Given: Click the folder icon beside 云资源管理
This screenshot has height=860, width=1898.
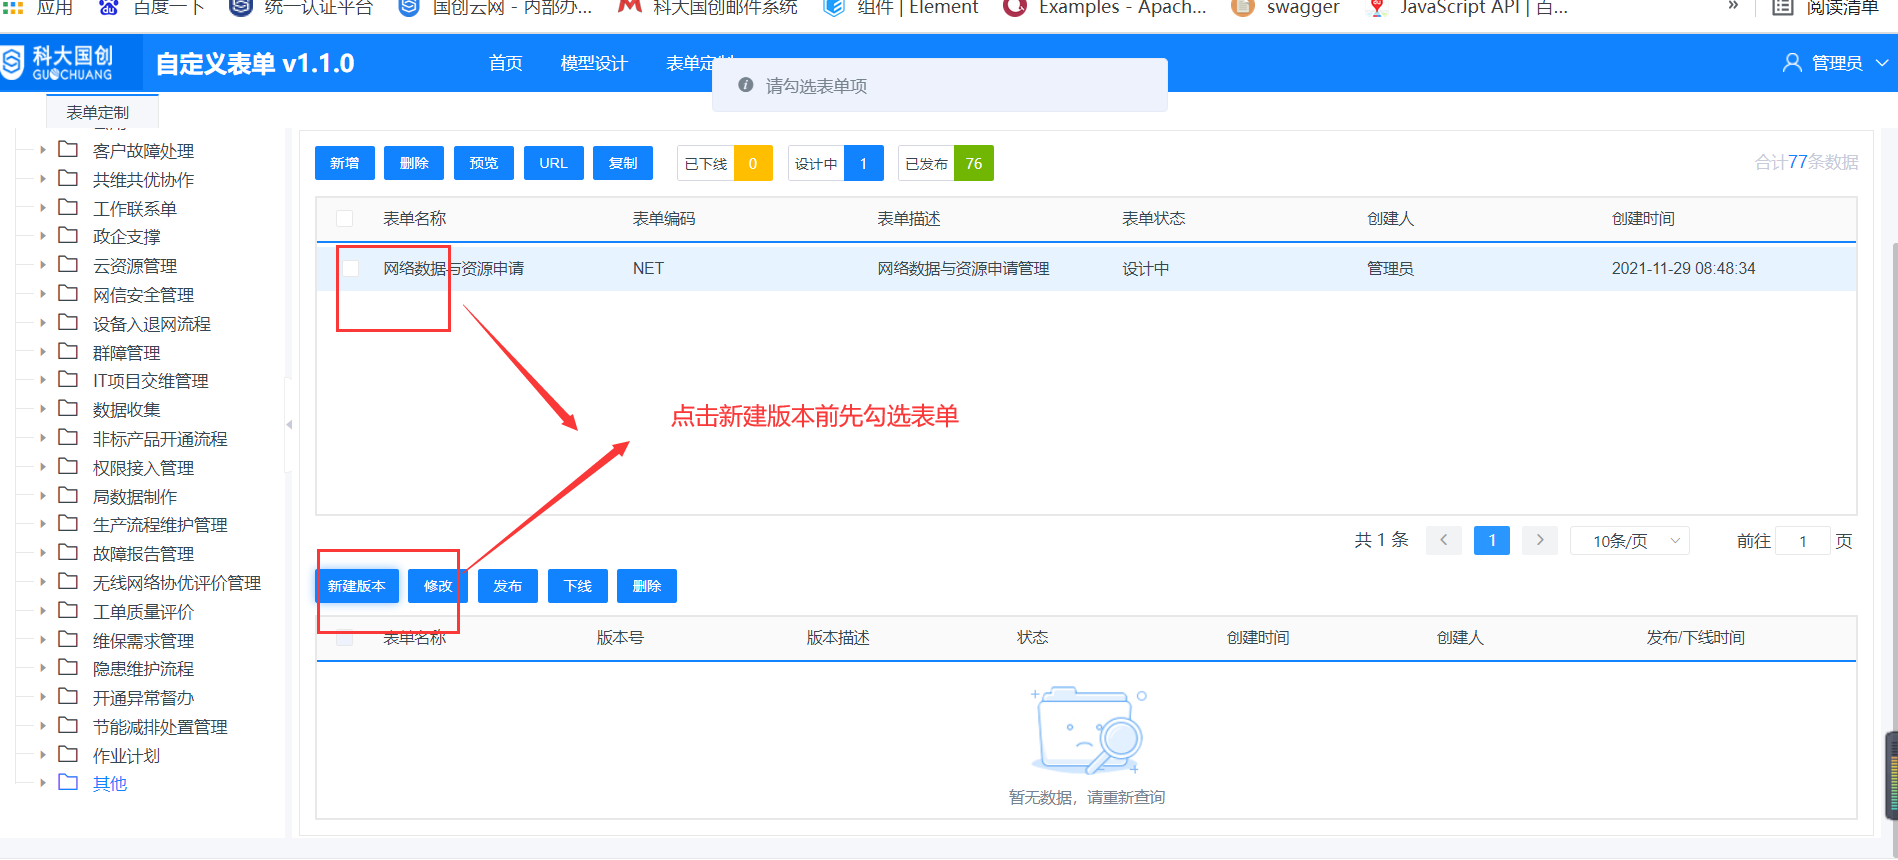Looking at the screenshot, I should point(68,265).
